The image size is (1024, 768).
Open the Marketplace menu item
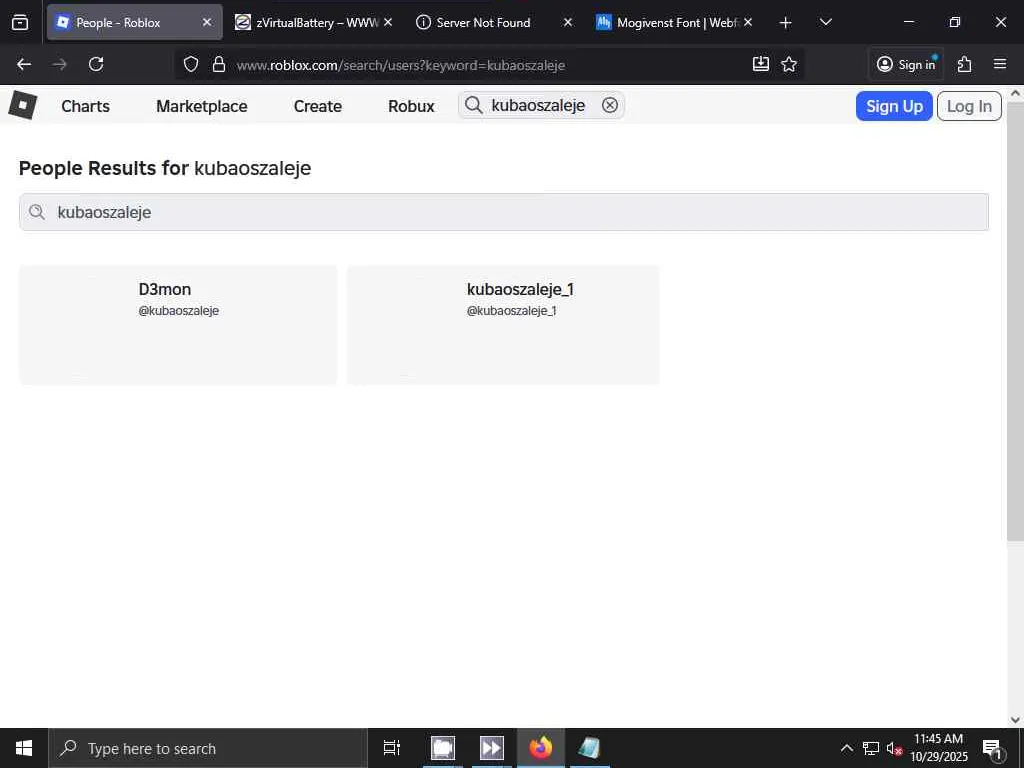tap(202, 106)
